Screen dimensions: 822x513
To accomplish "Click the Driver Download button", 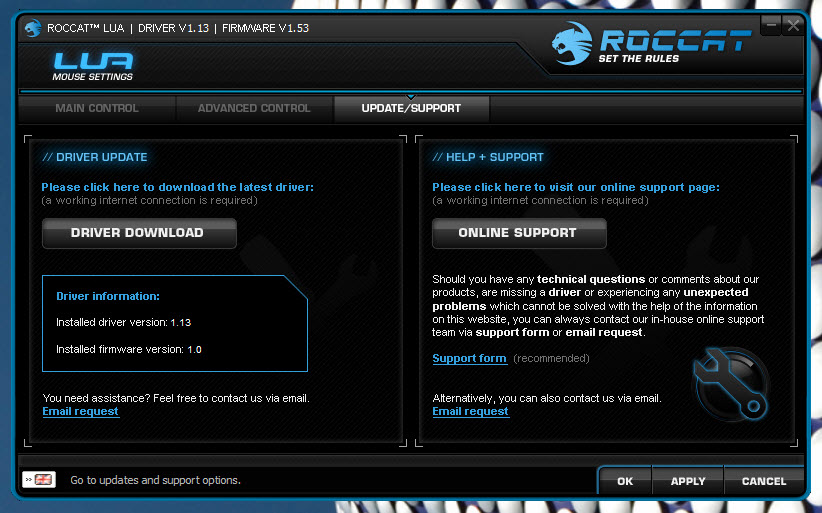I will point(139,233).
